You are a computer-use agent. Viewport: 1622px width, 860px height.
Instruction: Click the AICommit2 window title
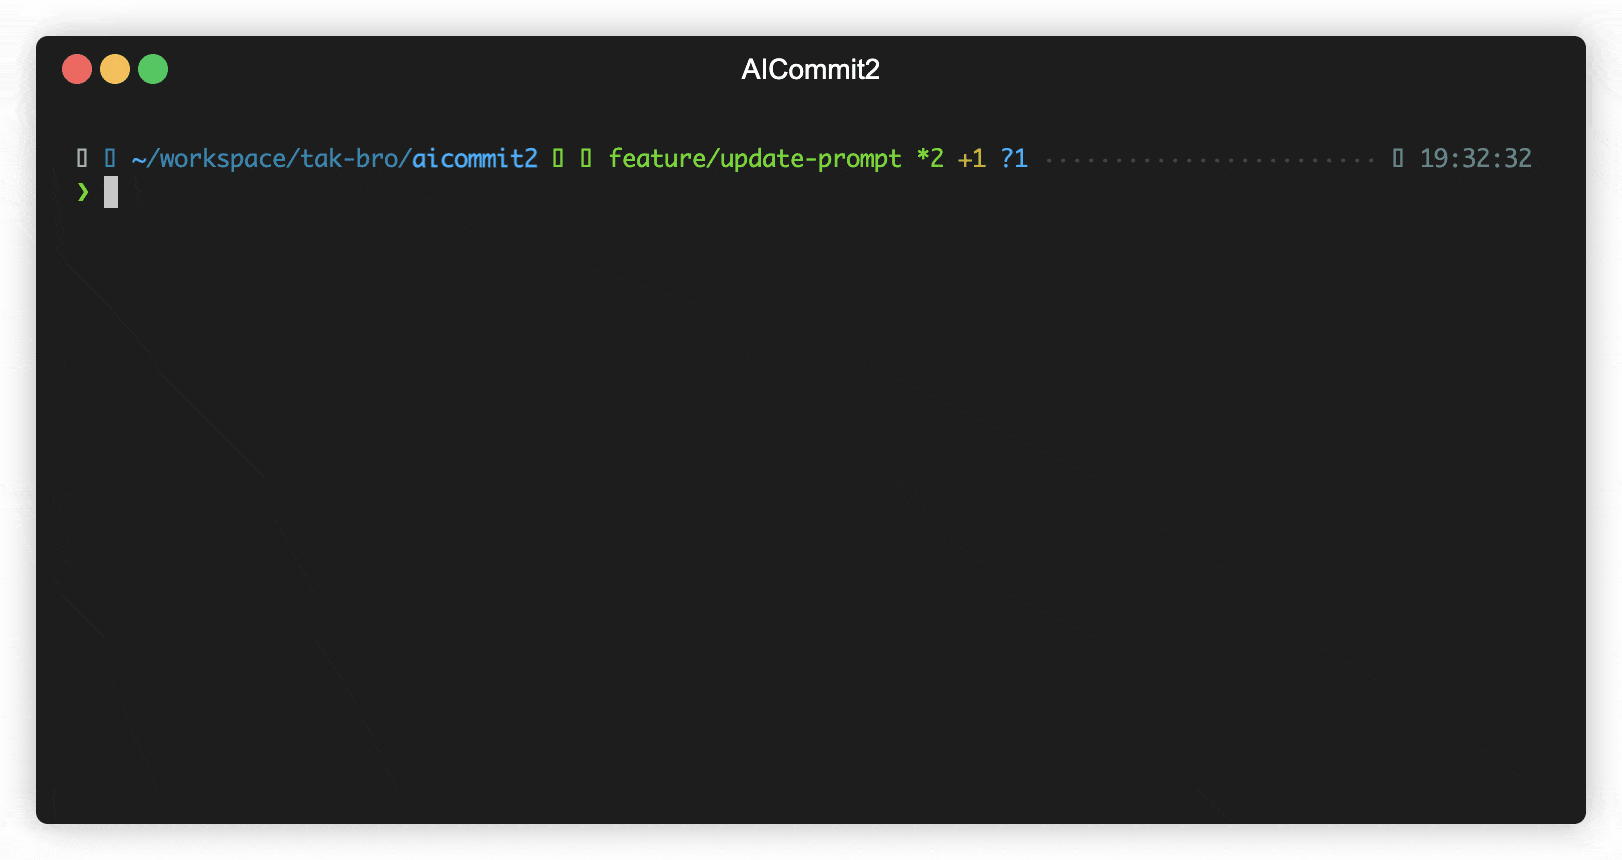coord(810,69)
